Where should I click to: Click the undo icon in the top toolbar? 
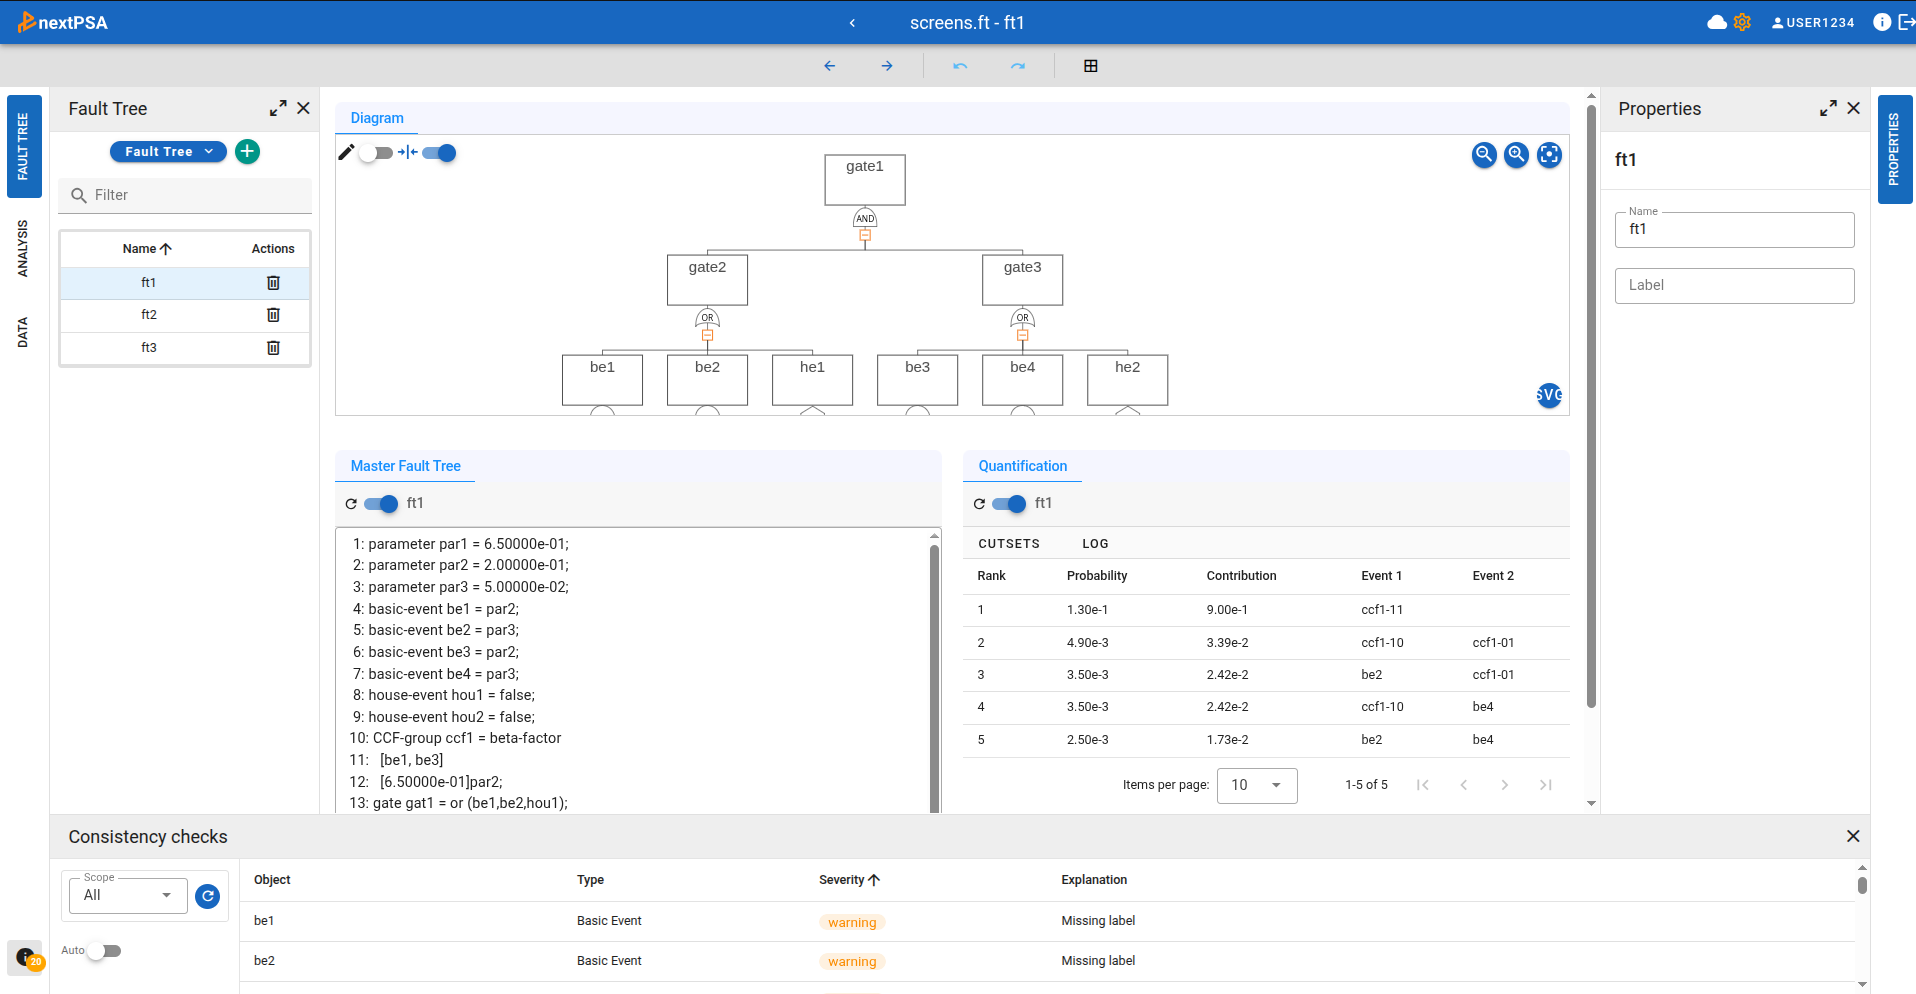(x=958, y=65)
